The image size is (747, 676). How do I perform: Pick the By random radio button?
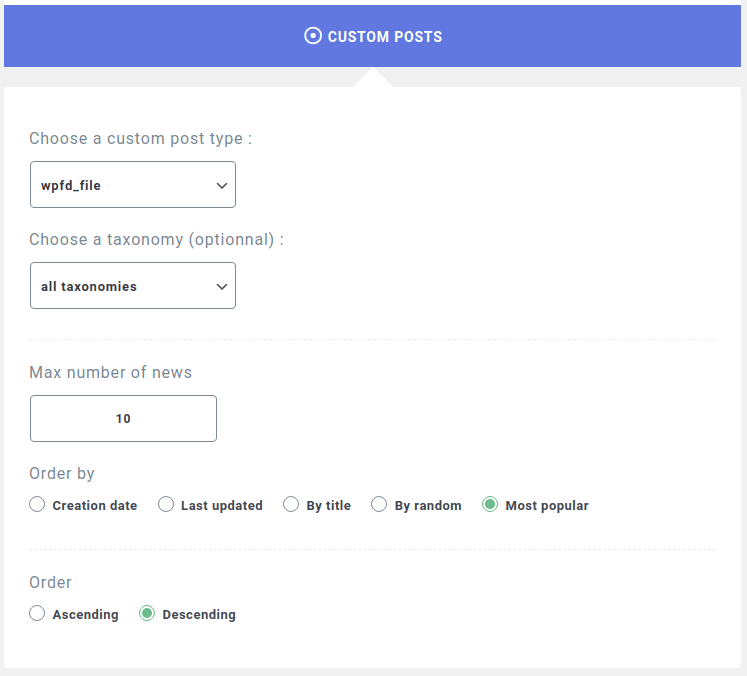pyautogui.click(x=379, y=504)
